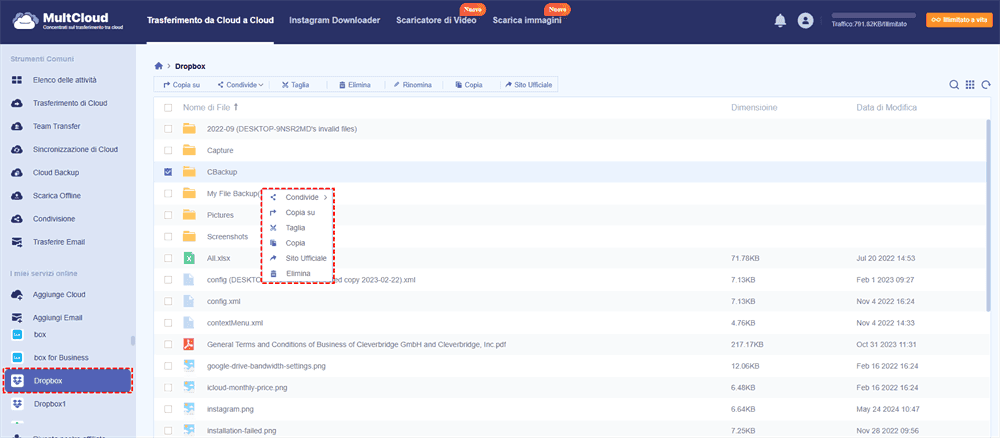1000x438 pixels.
Task: Open Trasferimento da Cloud a Cloud tab
Action: (210, 20)
